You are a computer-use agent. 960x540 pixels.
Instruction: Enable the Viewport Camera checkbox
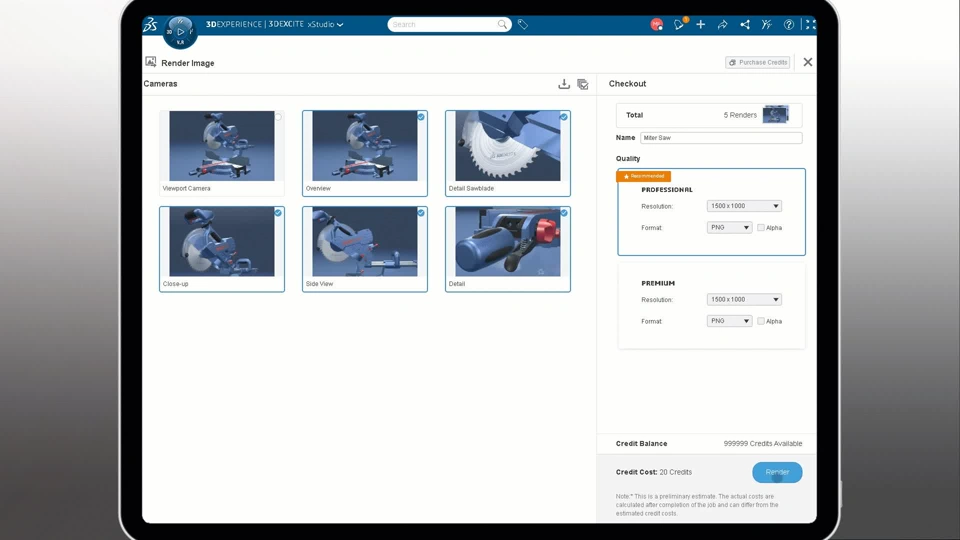278,116
